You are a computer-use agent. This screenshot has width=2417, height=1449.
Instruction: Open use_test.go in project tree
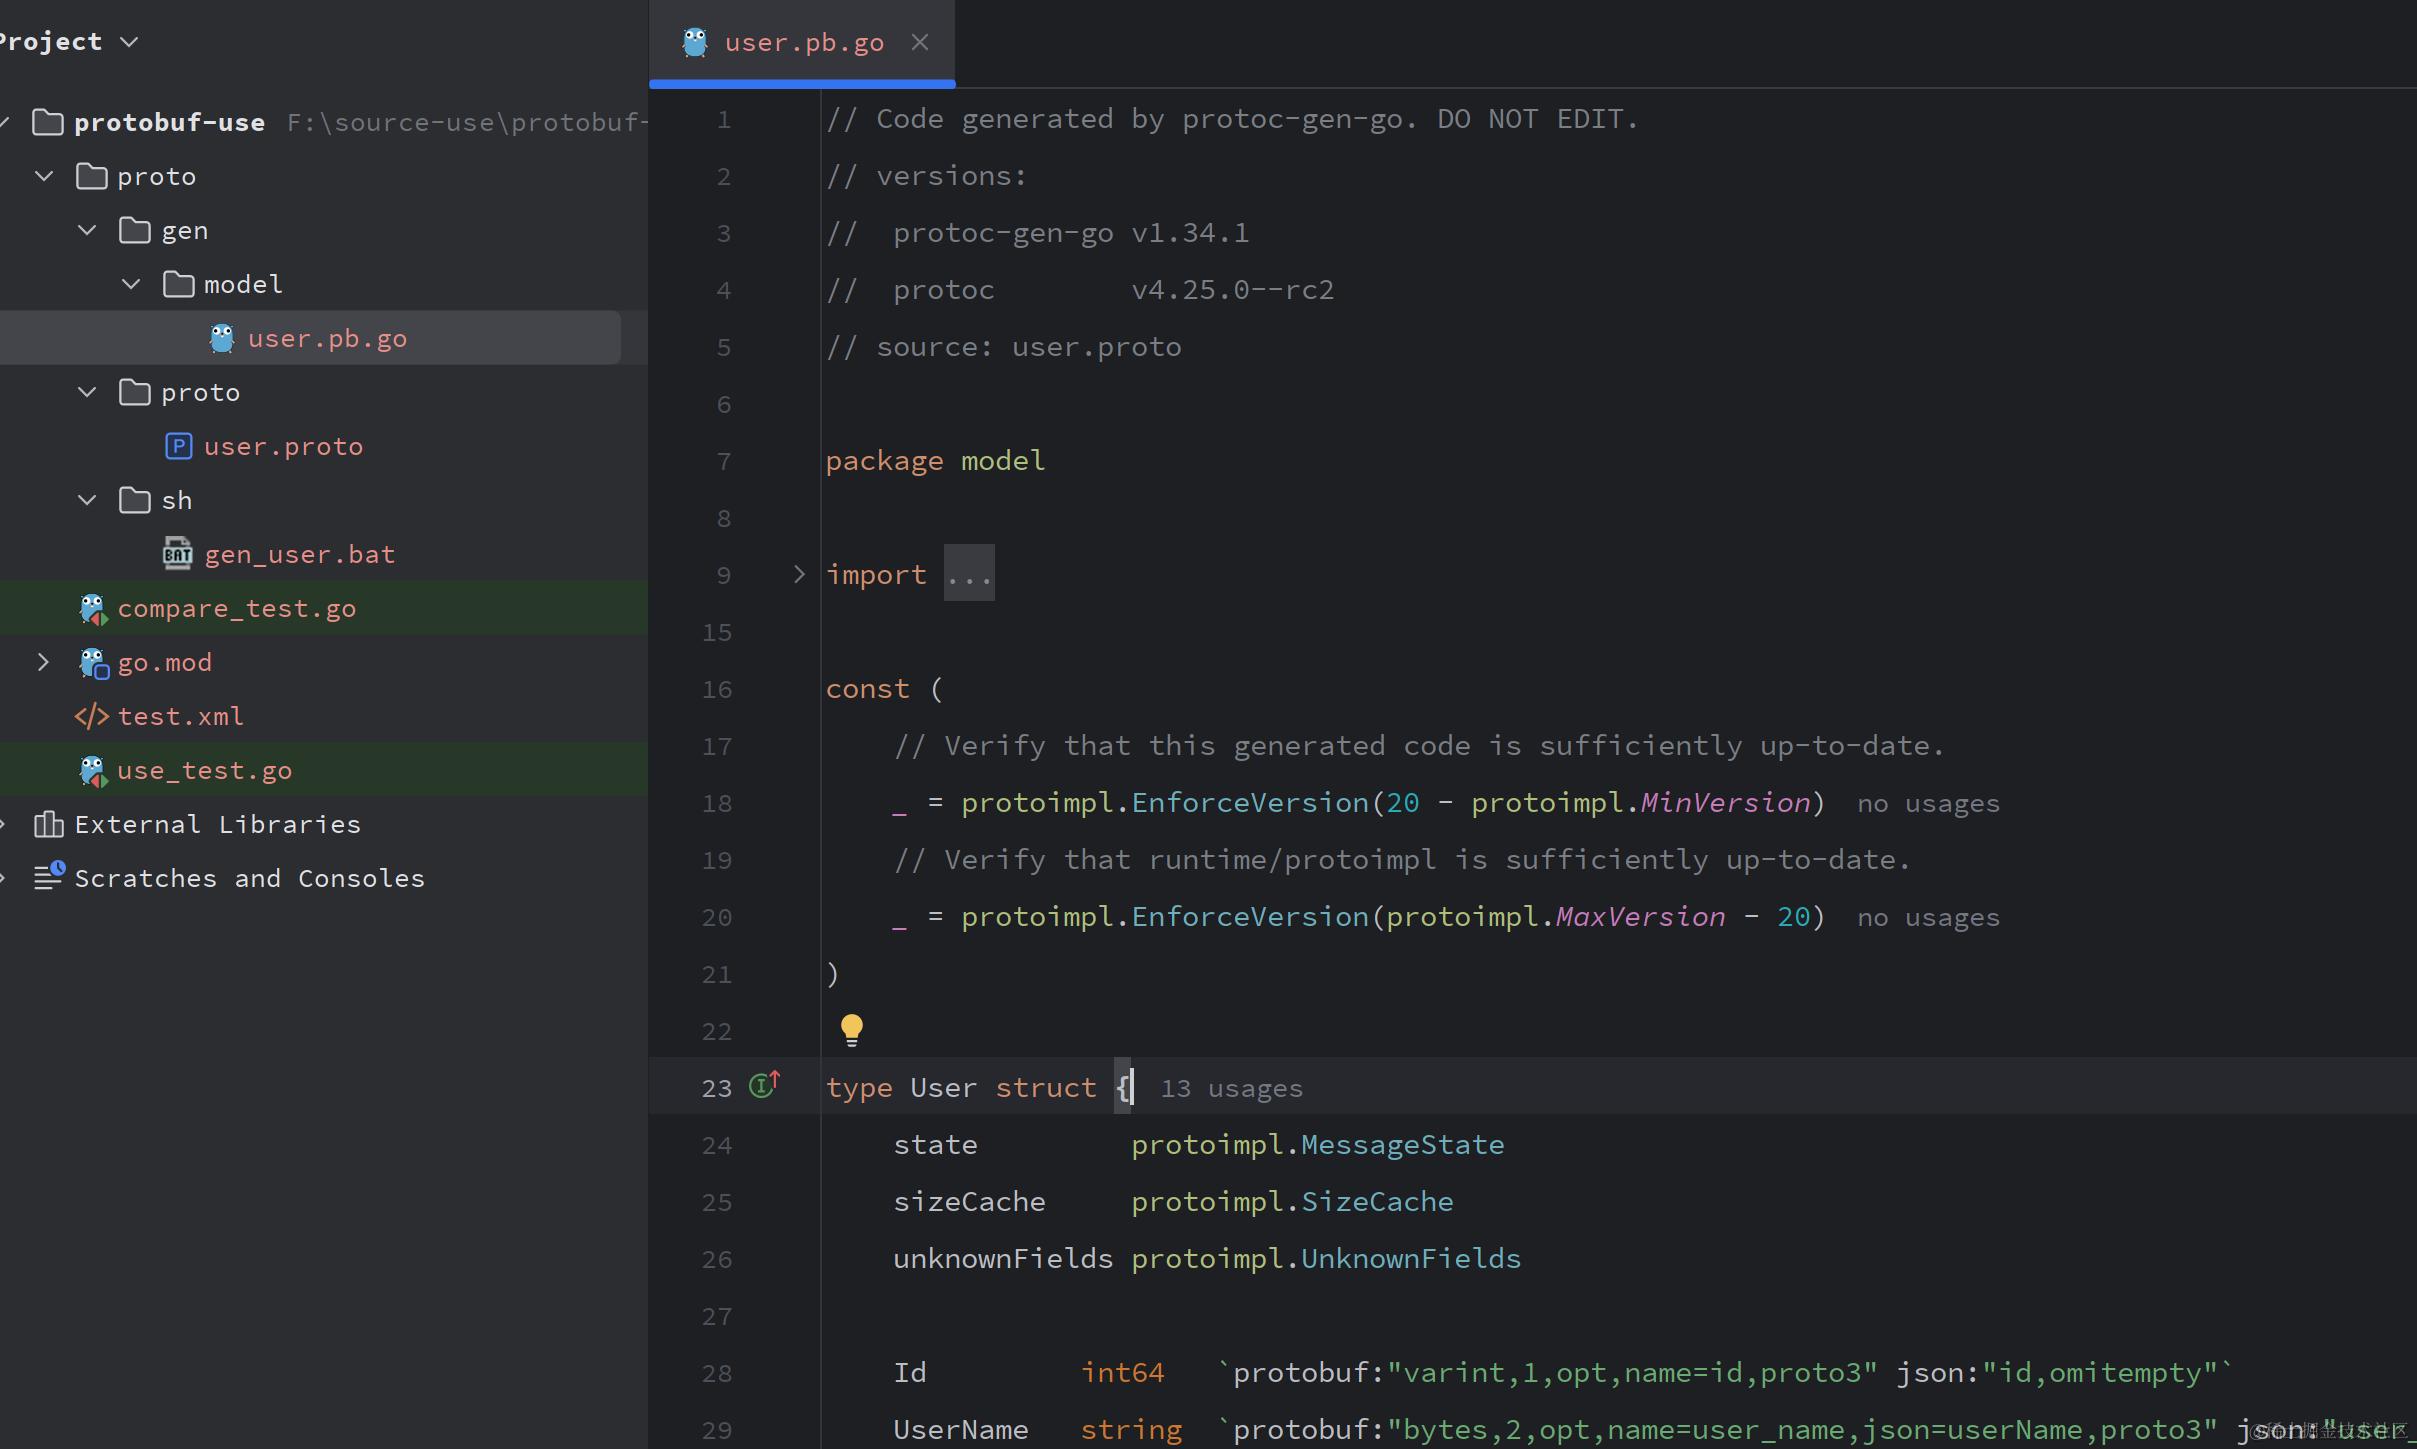(204, 771)
